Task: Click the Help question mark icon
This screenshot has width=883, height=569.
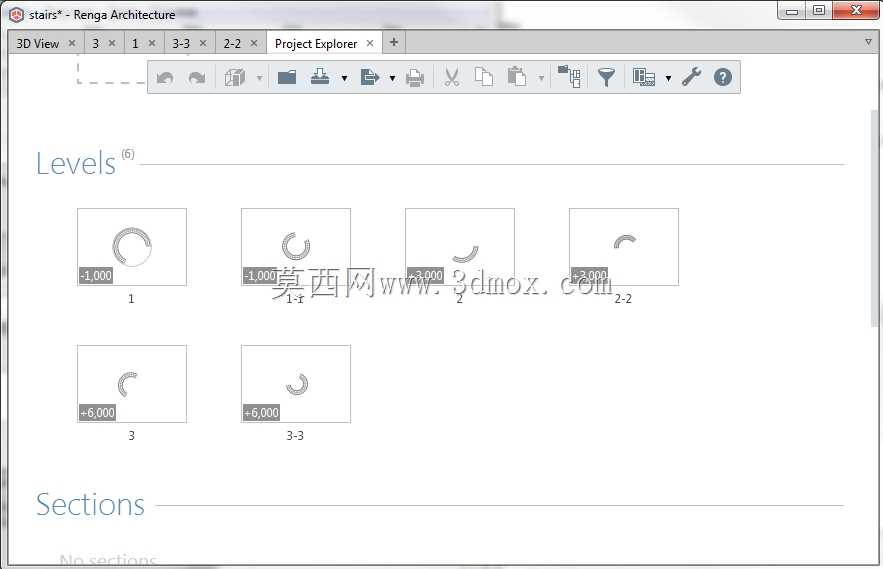Action: 723,77
